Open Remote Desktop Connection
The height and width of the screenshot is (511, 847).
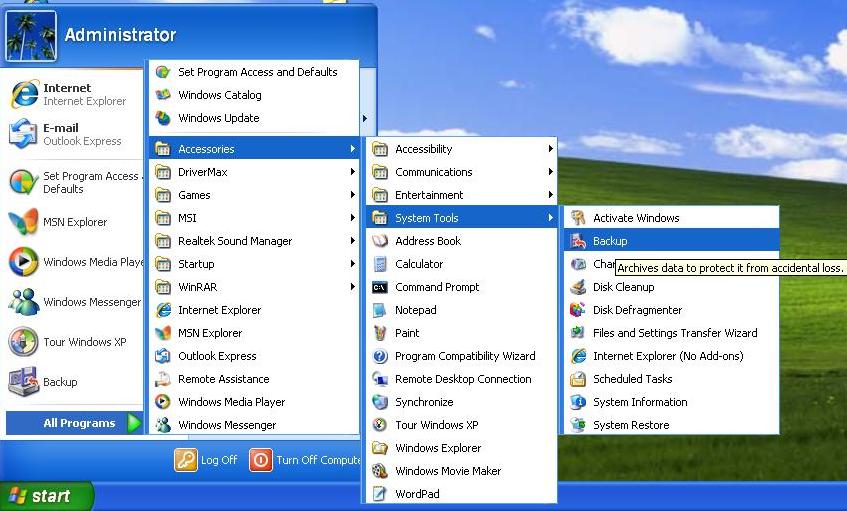(x=461, y=379)
